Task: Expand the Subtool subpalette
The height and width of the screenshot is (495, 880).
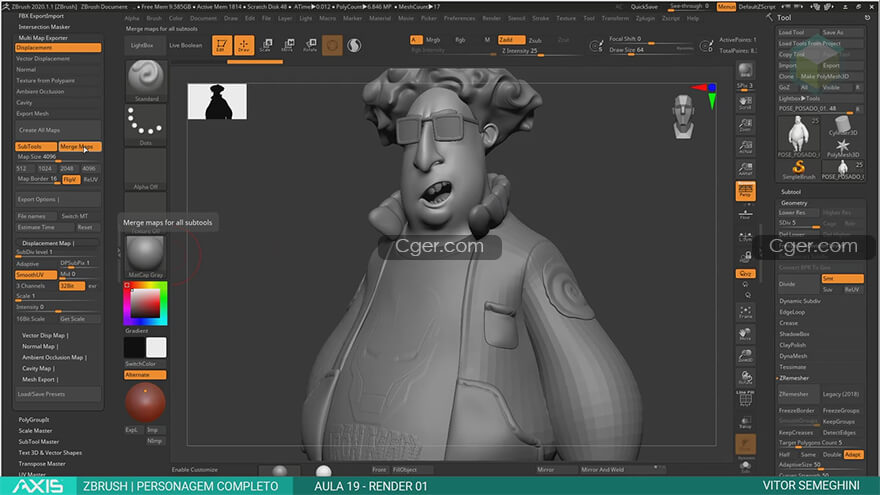Action: [x=791, y=191]
